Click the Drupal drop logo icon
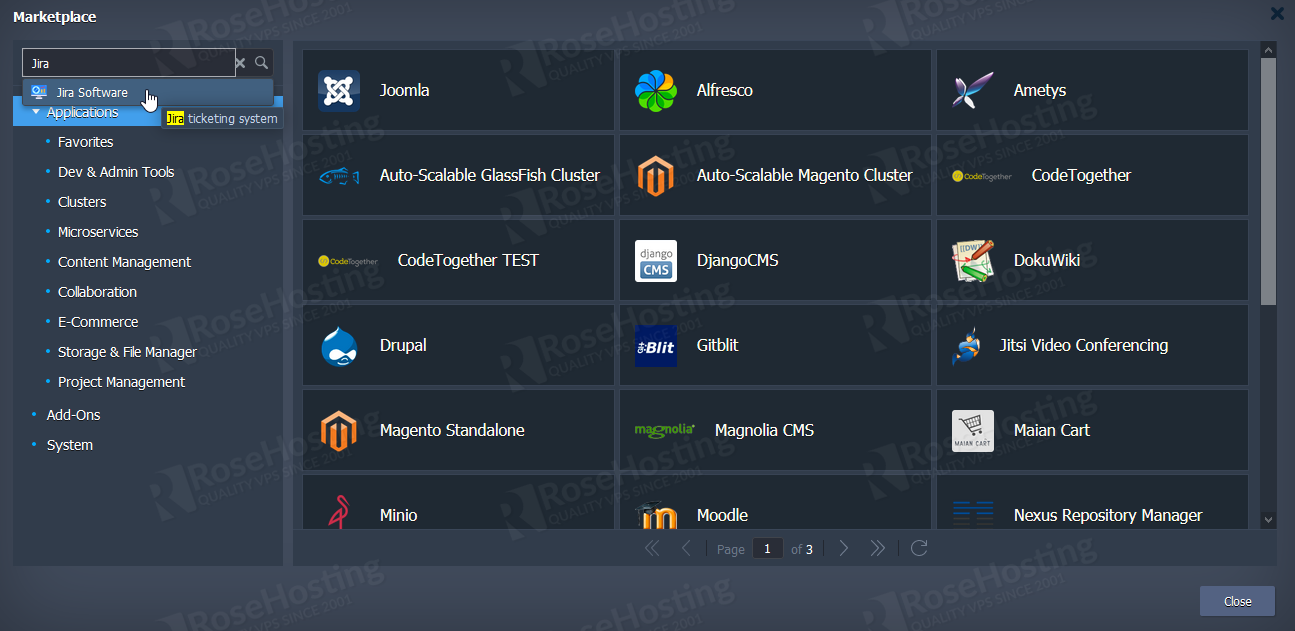Screen dimensions: 1295x631 (339, 346)
